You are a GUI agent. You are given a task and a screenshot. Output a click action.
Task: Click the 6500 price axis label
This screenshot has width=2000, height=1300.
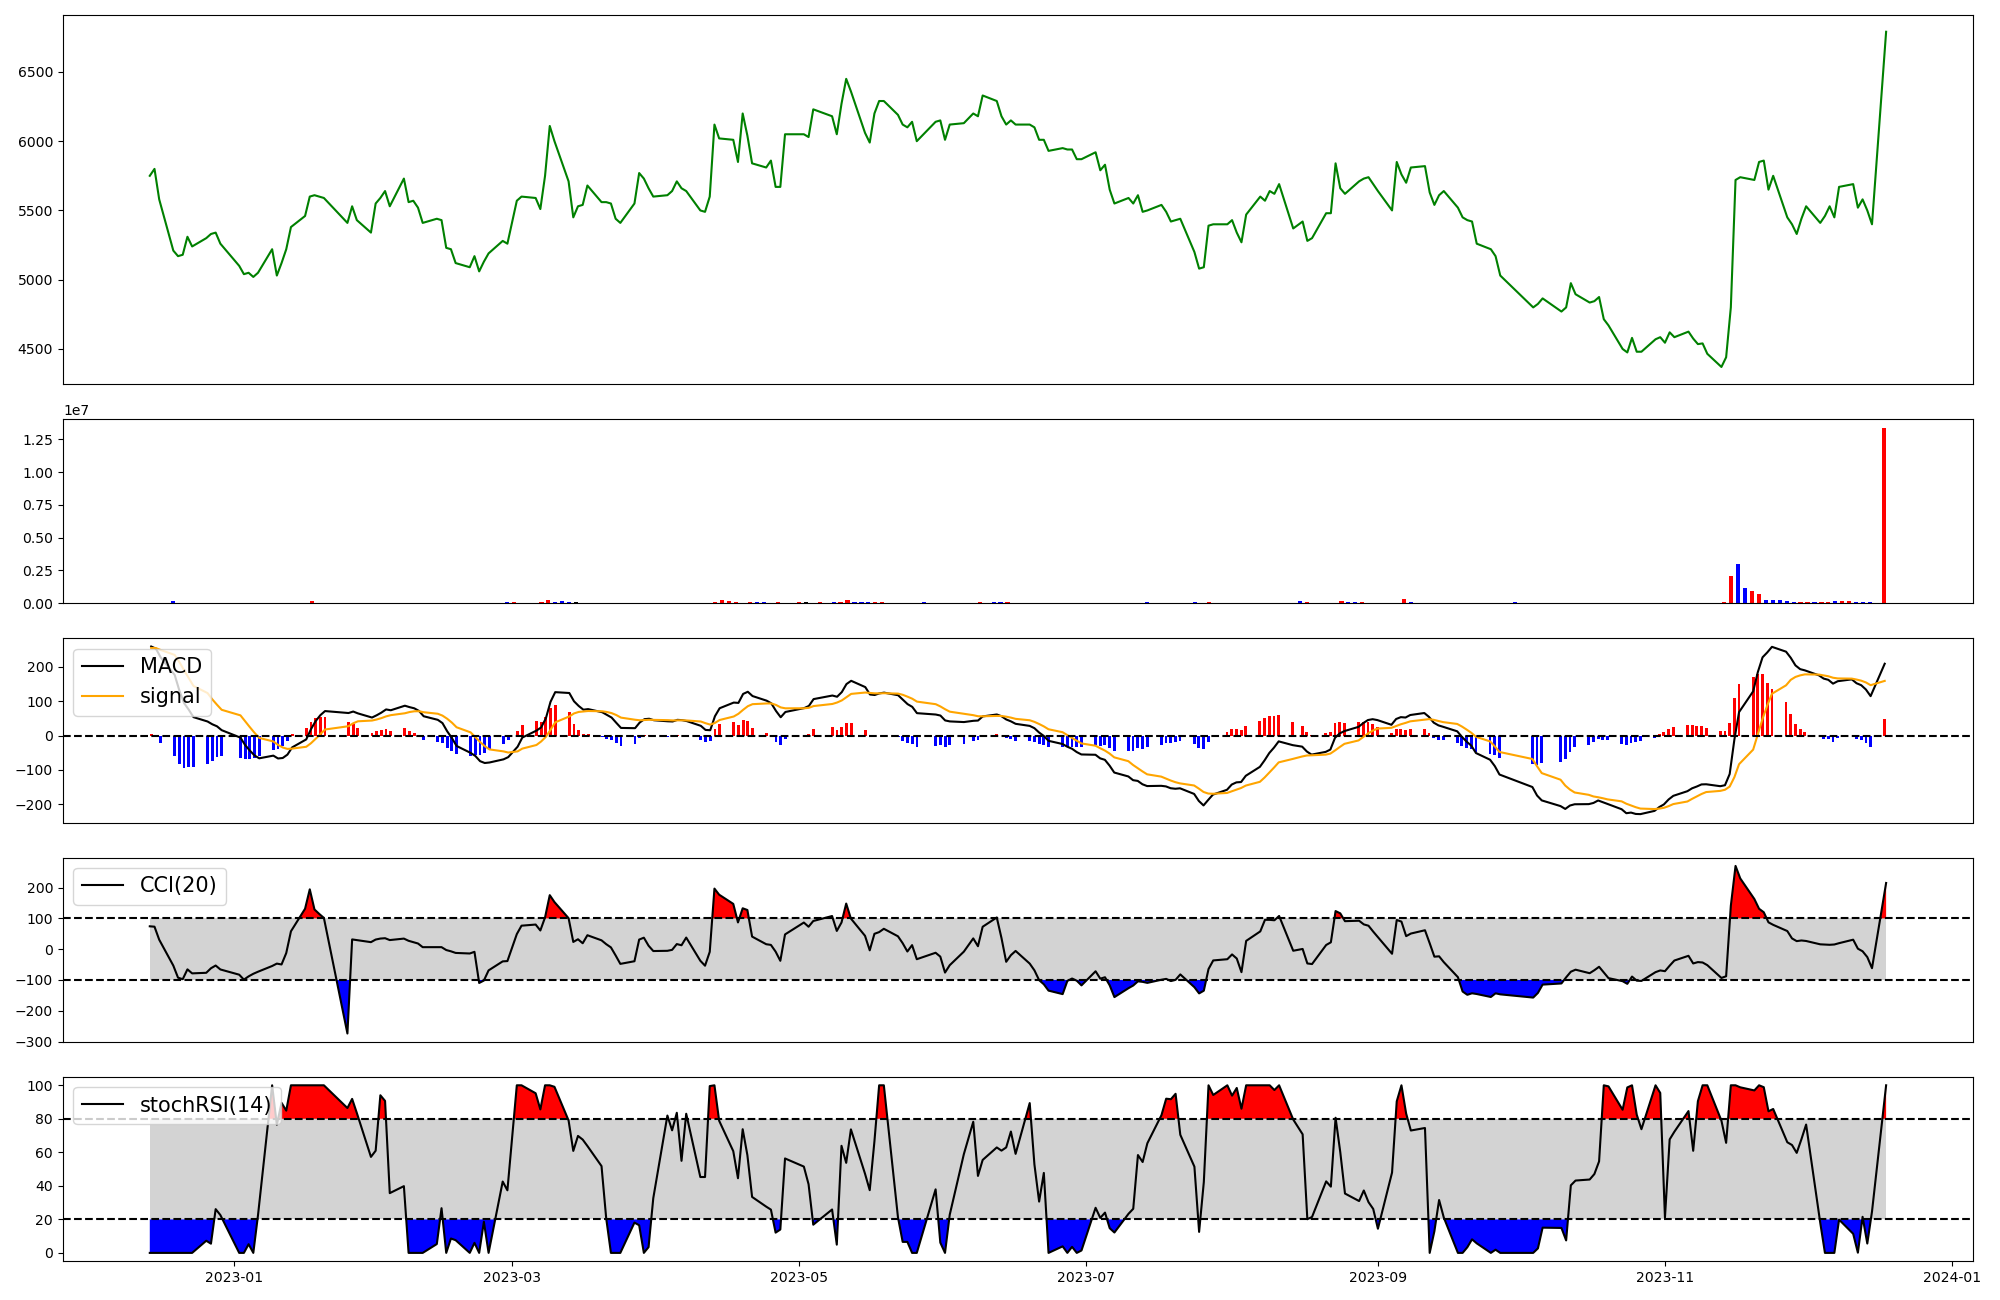[35, 73]
